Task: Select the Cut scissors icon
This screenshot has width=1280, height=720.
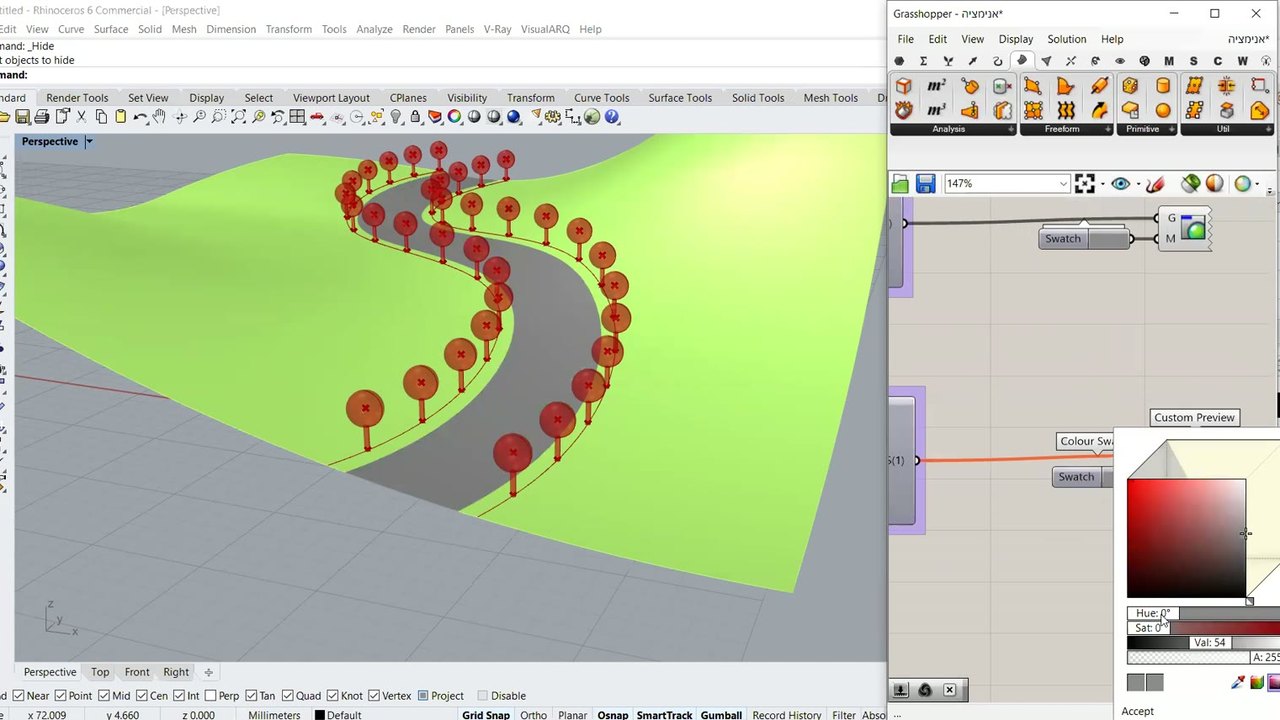Action: click(82, 117)
